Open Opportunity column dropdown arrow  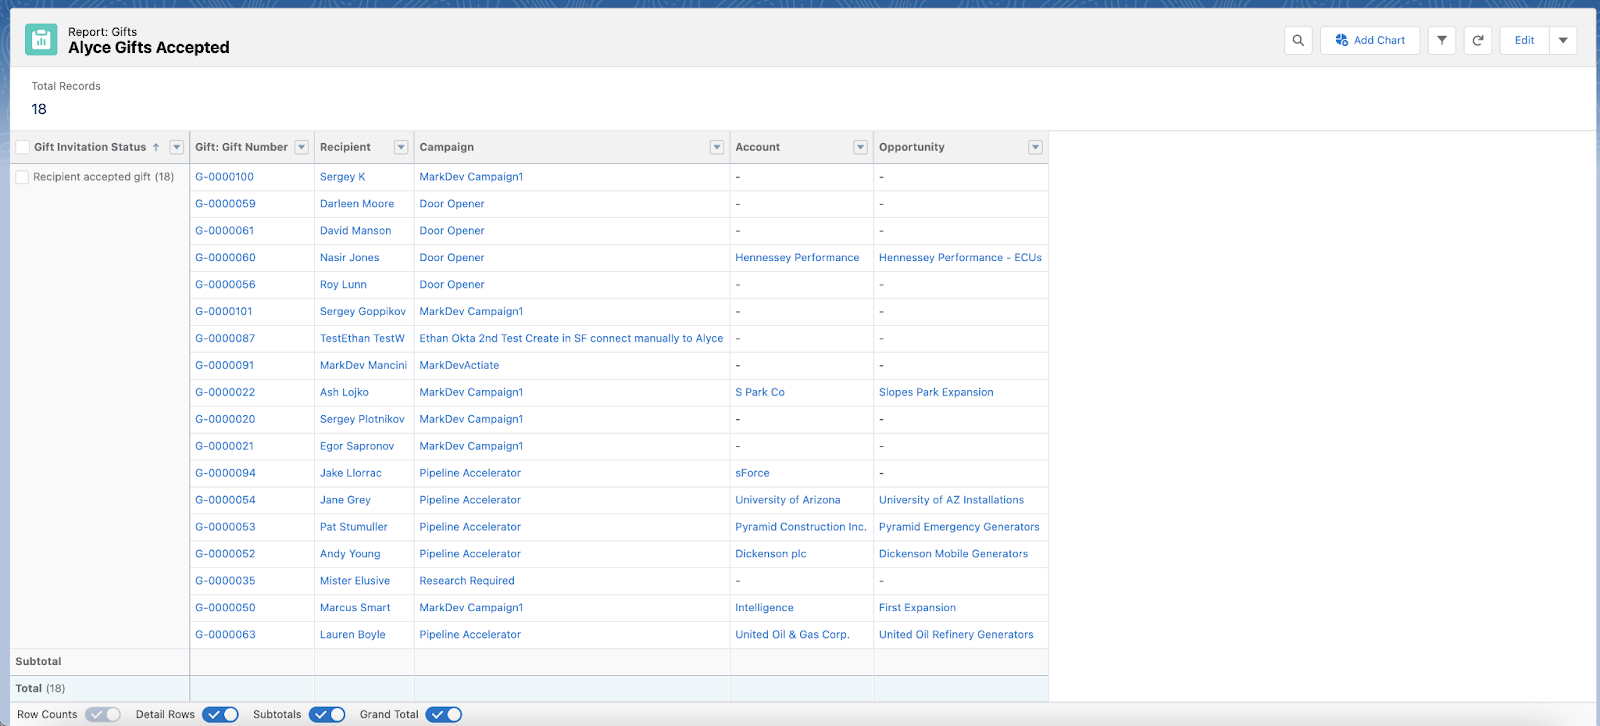pyautogui.click(x=1035, y=147)
